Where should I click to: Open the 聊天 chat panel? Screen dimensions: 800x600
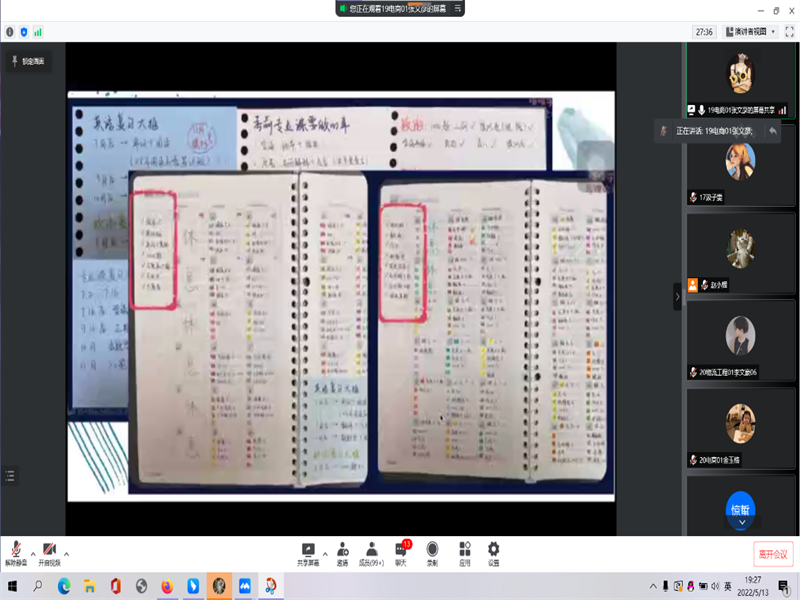(401, 551)
